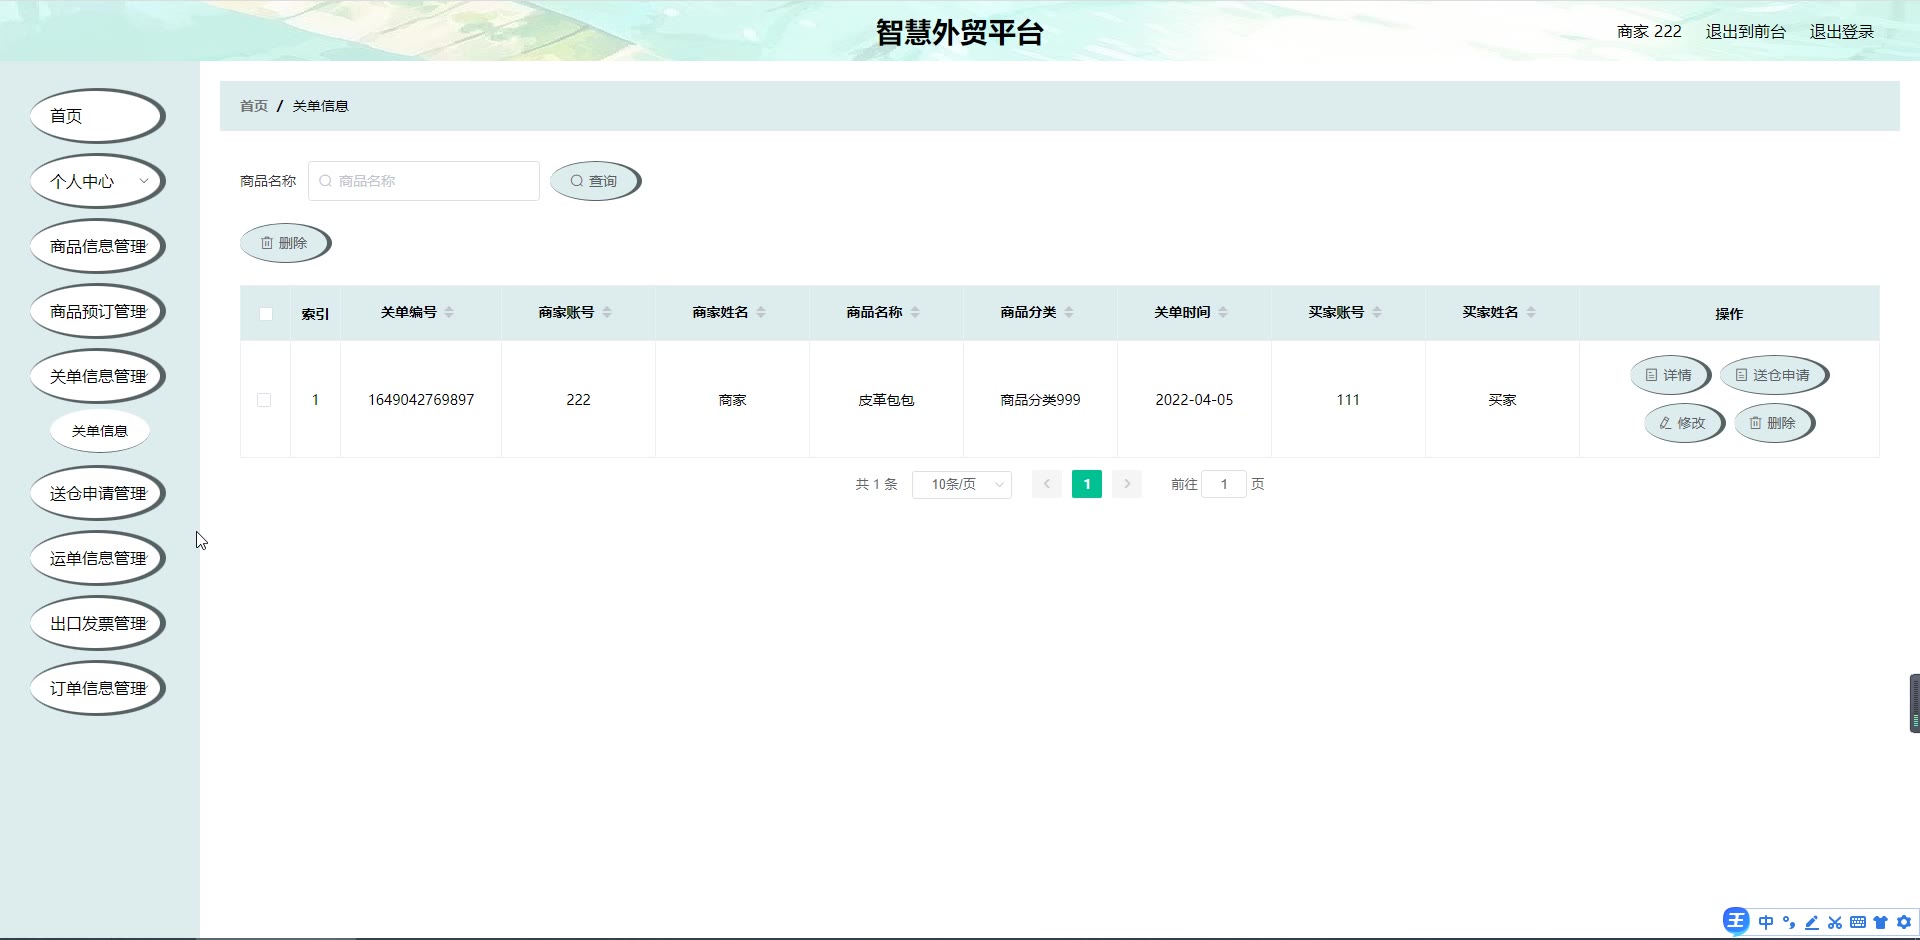Viewport: 1920px width, 940px height.
Task: Open 订单信息管理 in the sidebar
Action: coord(98,688)
